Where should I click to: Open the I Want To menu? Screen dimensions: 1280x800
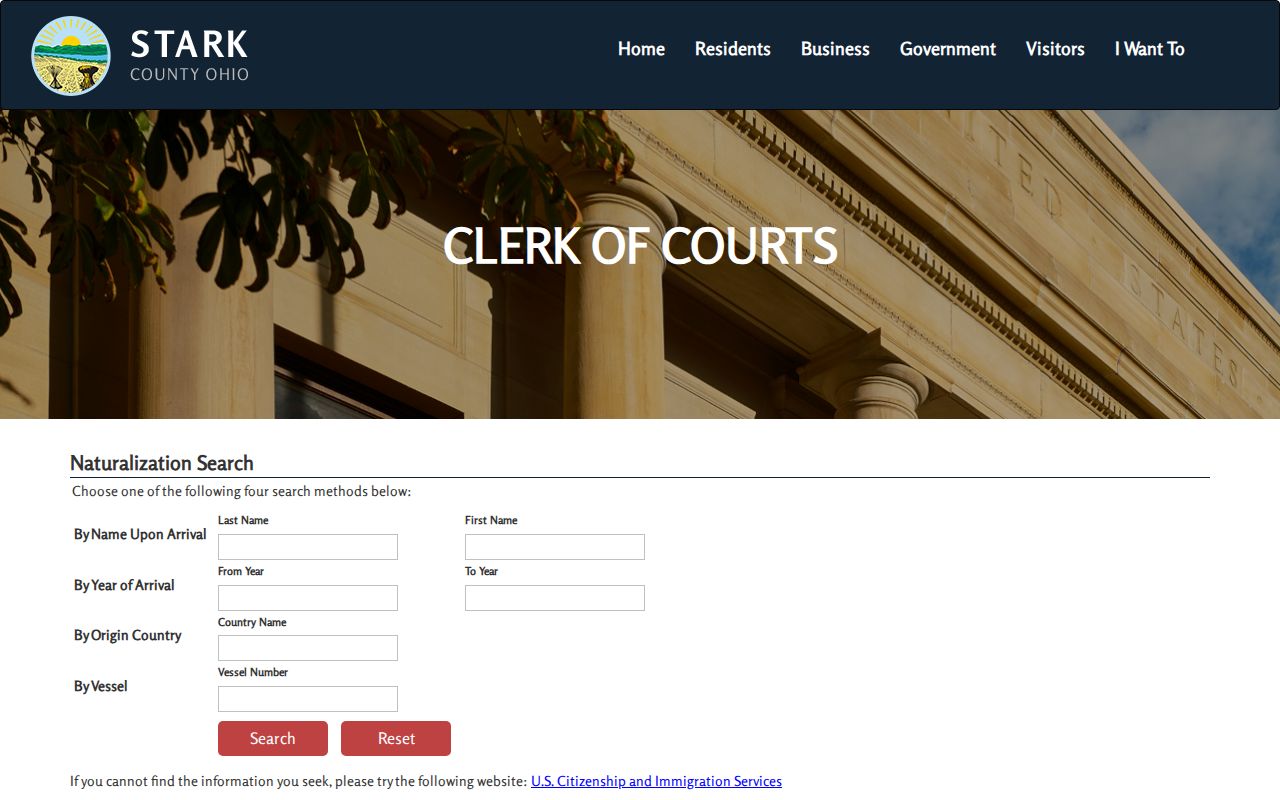click(x=1150, y=49)
